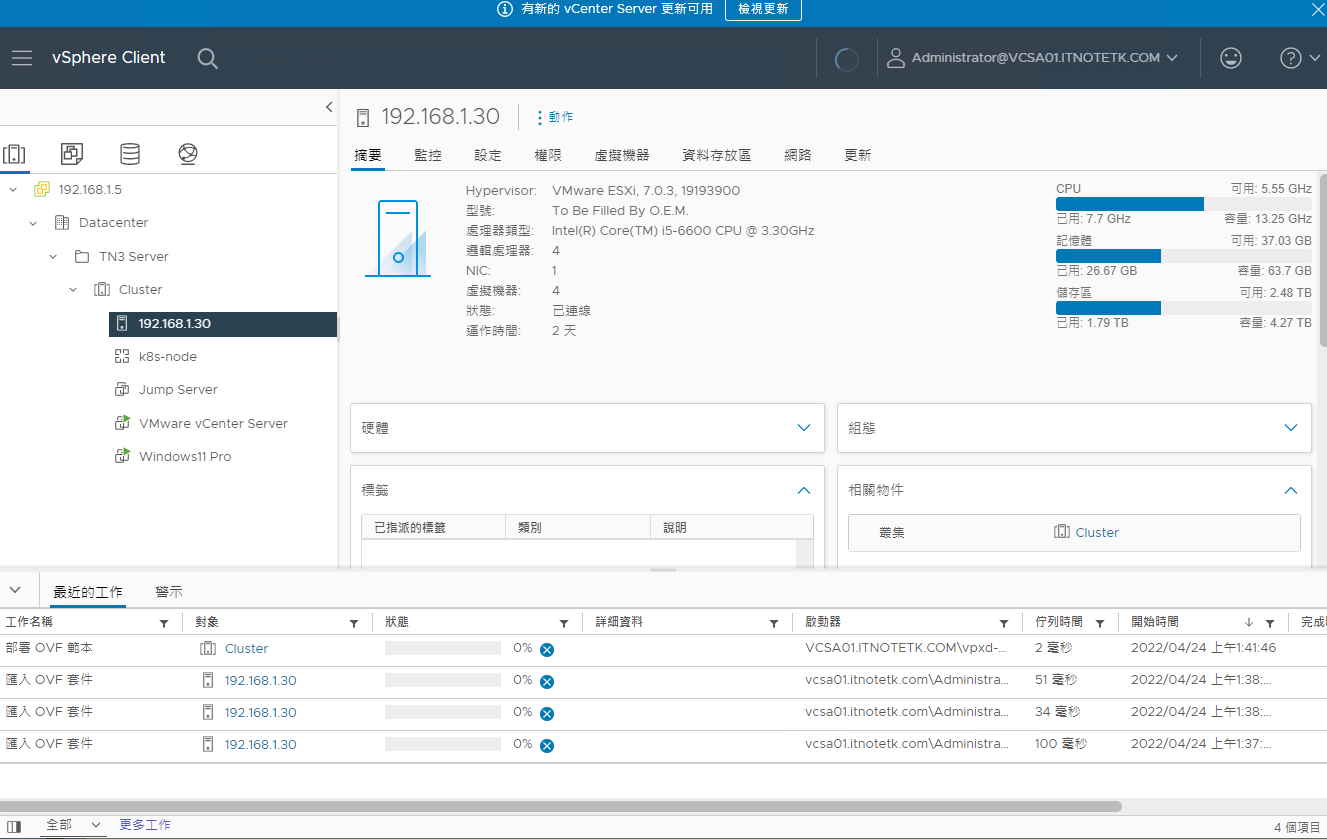
Task: Filter the 工作名稱 column
Action: pyautogui.click(x=164, y=623)
